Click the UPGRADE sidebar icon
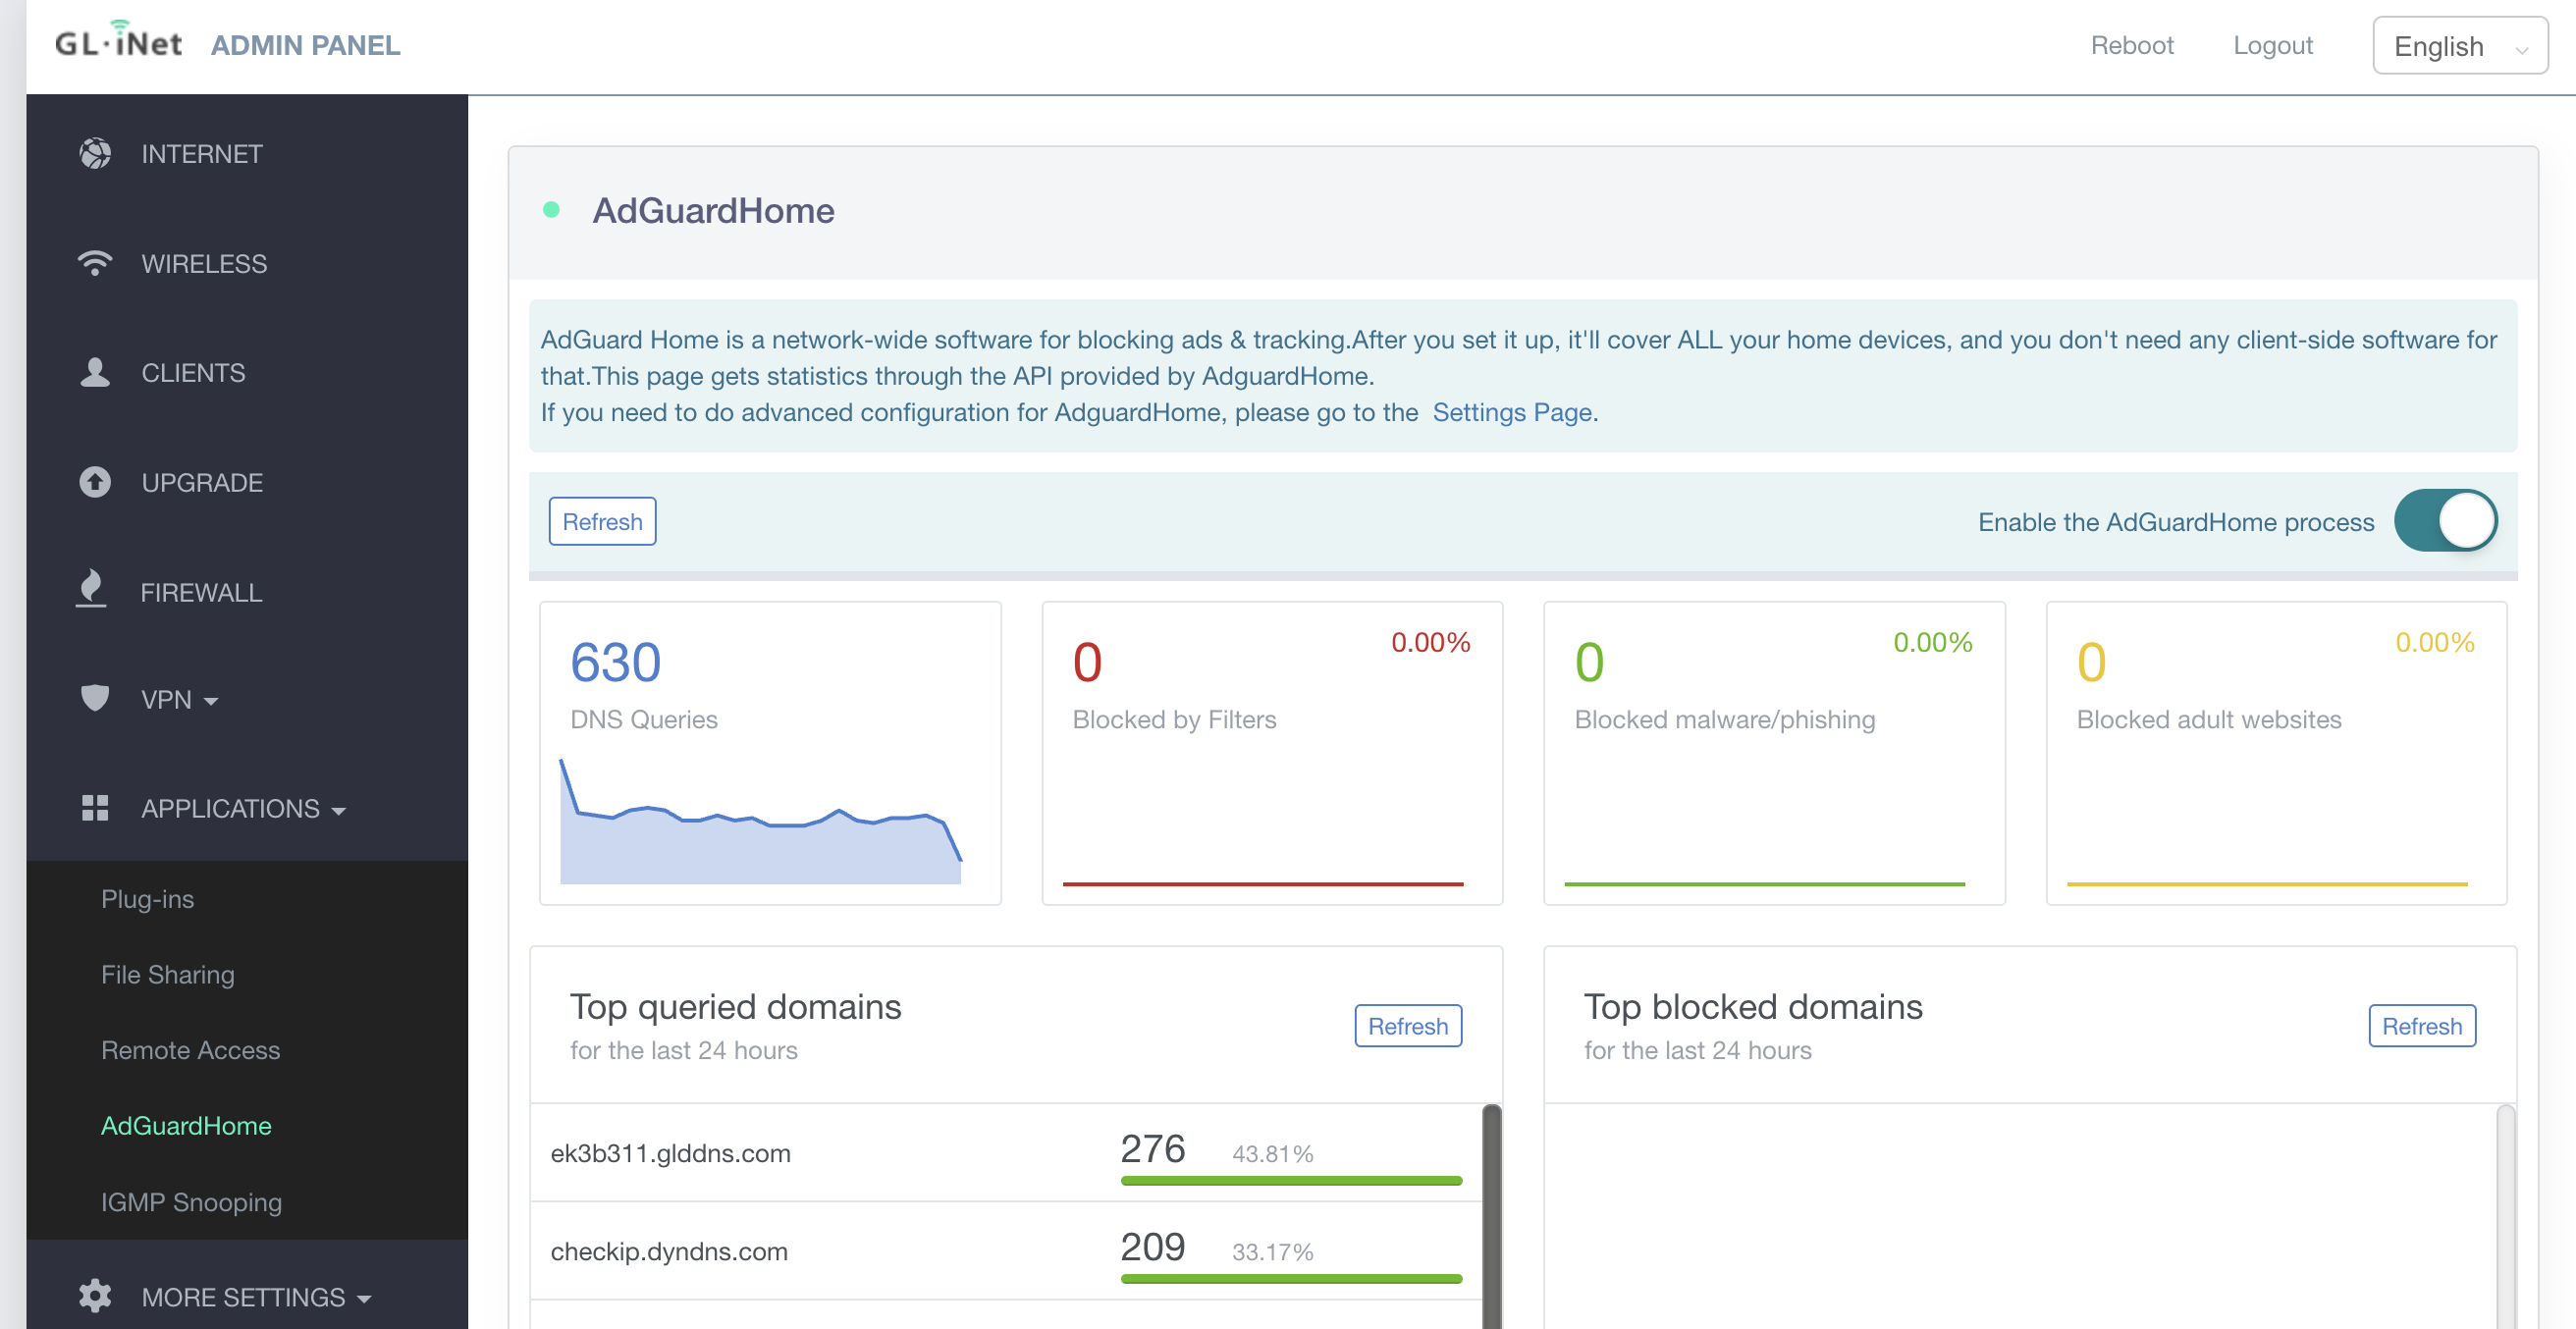Image resolution: width=2576 pixels, height=1329 pixels. tap(91, 481)
